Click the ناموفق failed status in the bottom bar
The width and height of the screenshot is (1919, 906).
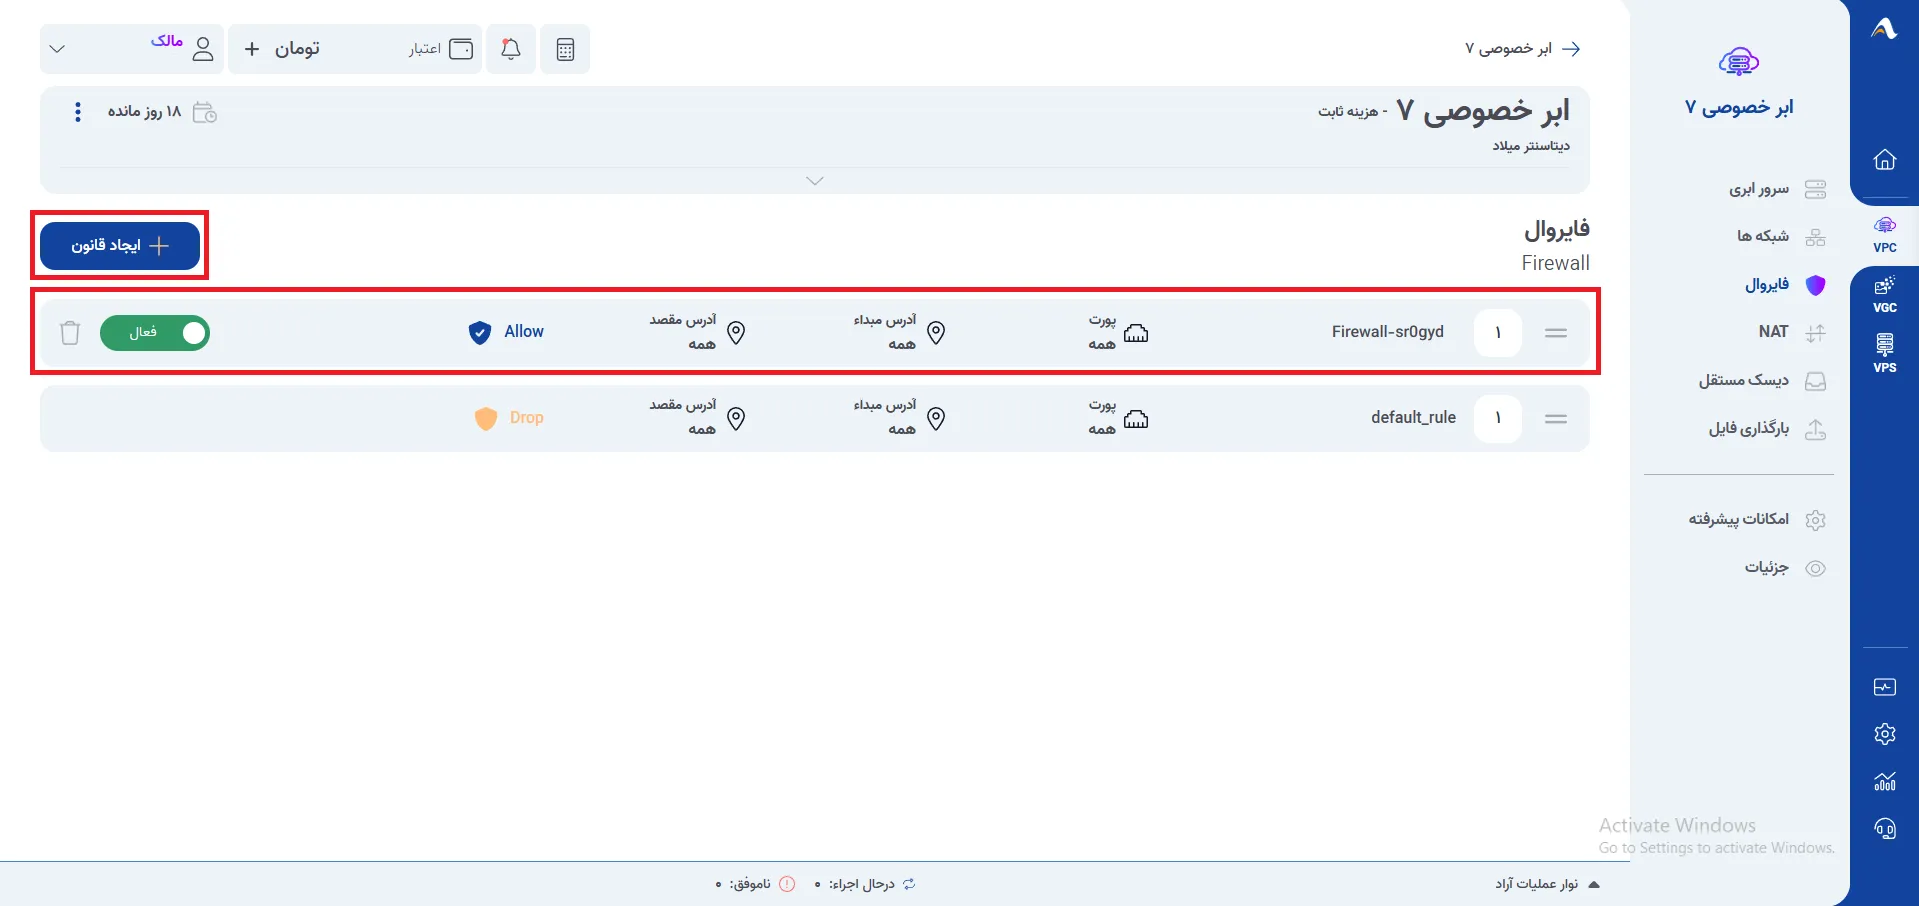(x=756, y=884)
